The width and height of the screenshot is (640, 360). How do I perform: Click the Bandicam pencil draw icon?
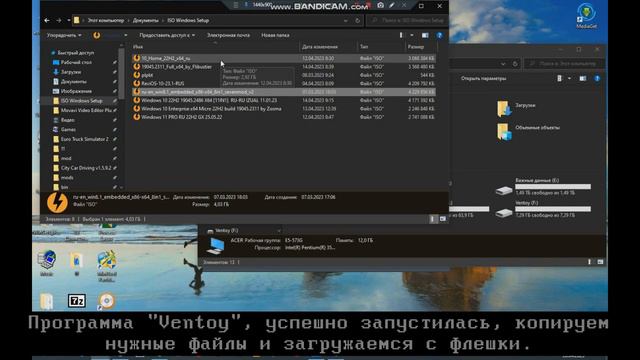tap(392, 5)
